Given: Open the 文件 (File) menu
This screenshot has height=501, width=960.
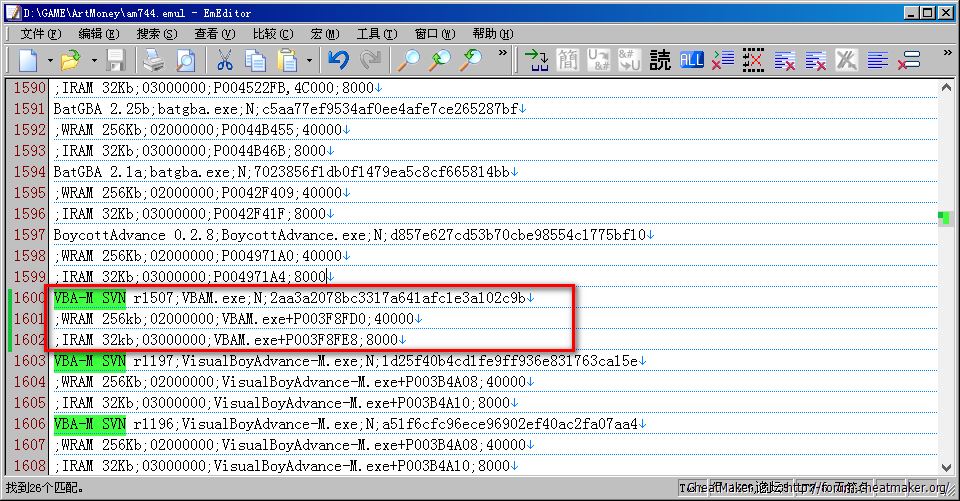Looking at the screenshot, I should tap(40, 33).
